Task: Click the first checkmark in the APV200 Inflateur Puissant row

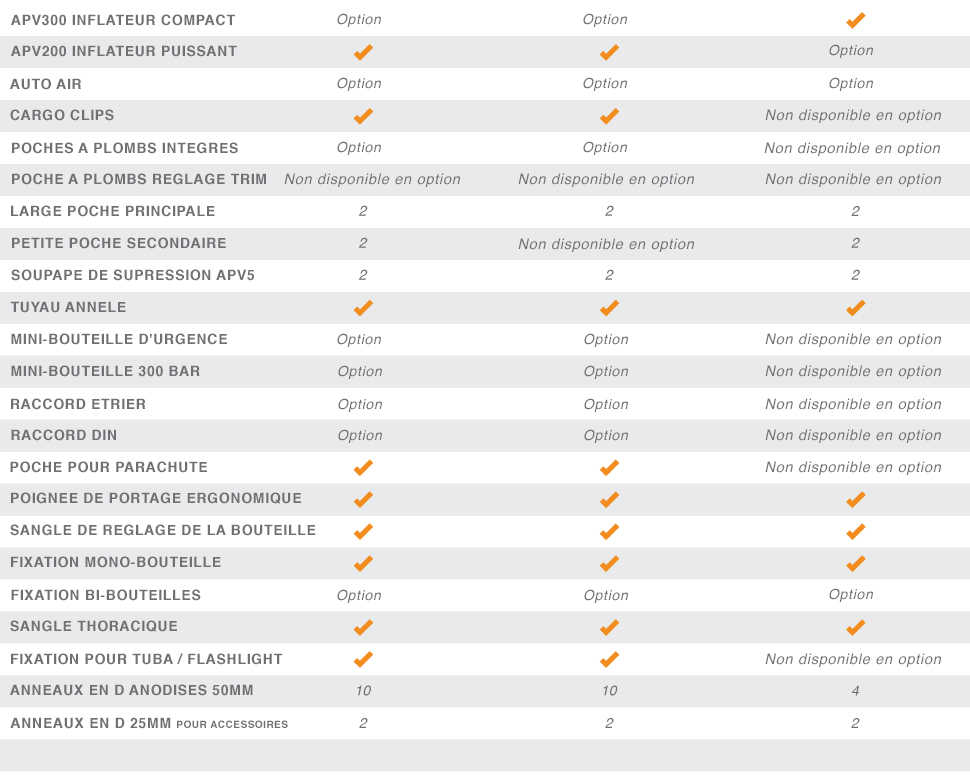Action: pos(363,52)
